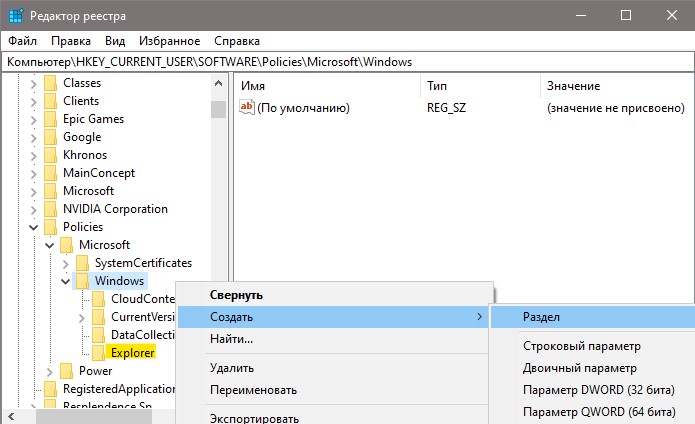
Task: Click the SystemCertificates folder icon
Action: click(x=83, y=263)
